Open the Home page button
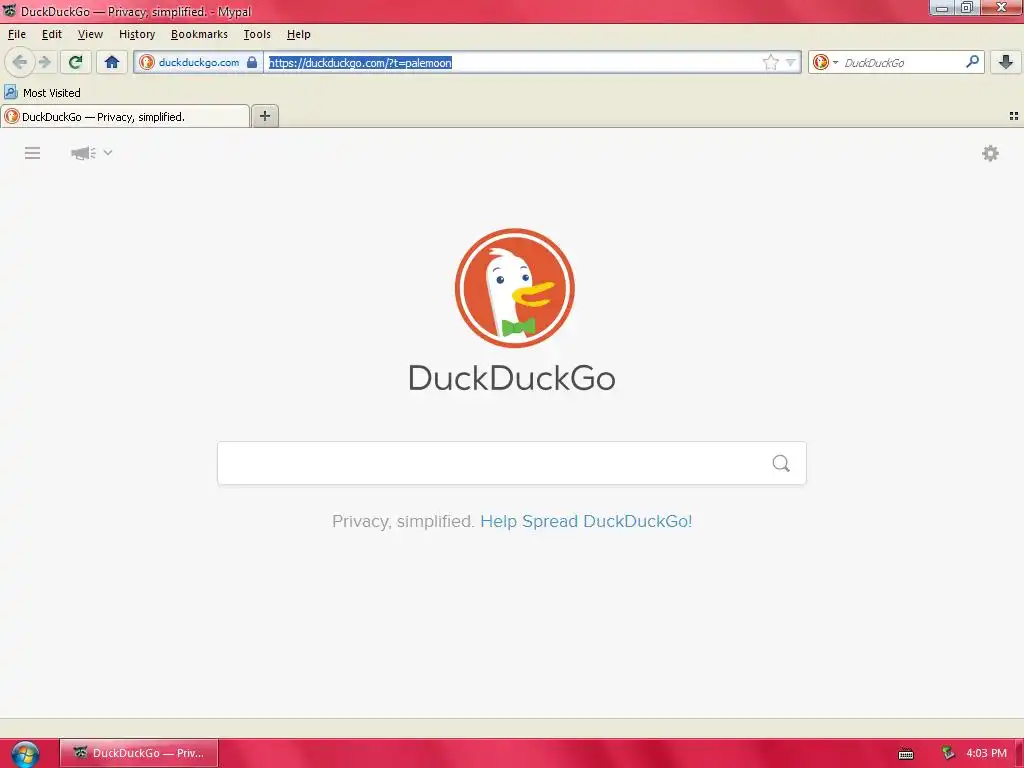The height and width of the screenshot is (768, 1024). point(112,62)
